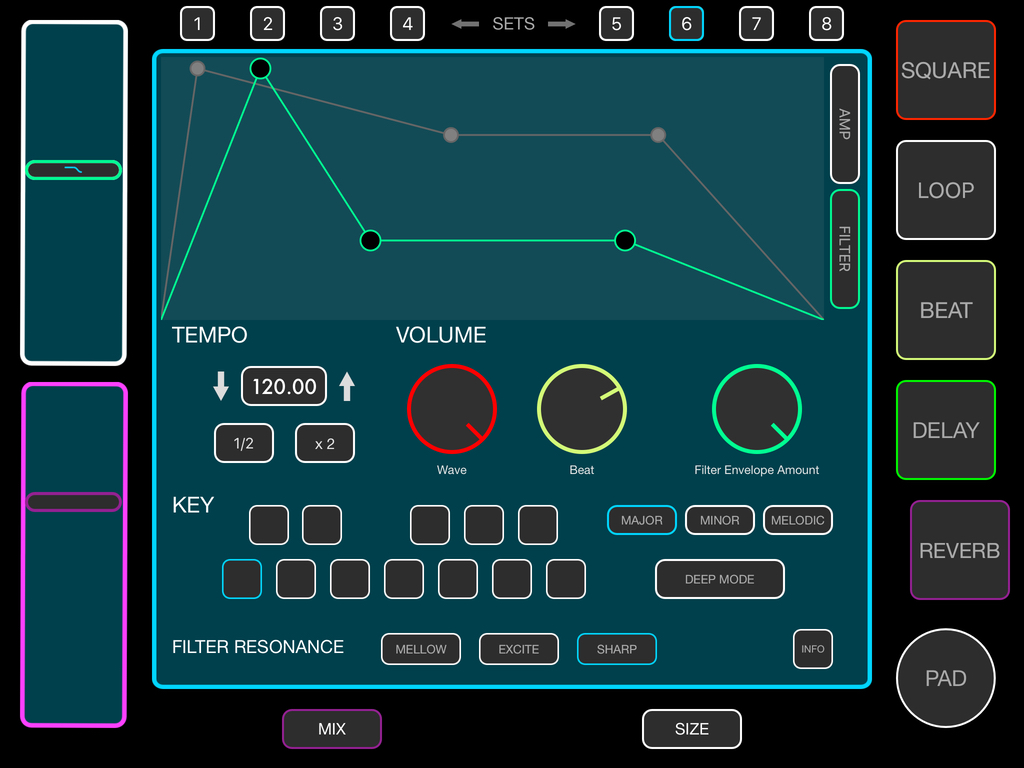
Task: Select set 5
Action: click(x=616, y=24)
